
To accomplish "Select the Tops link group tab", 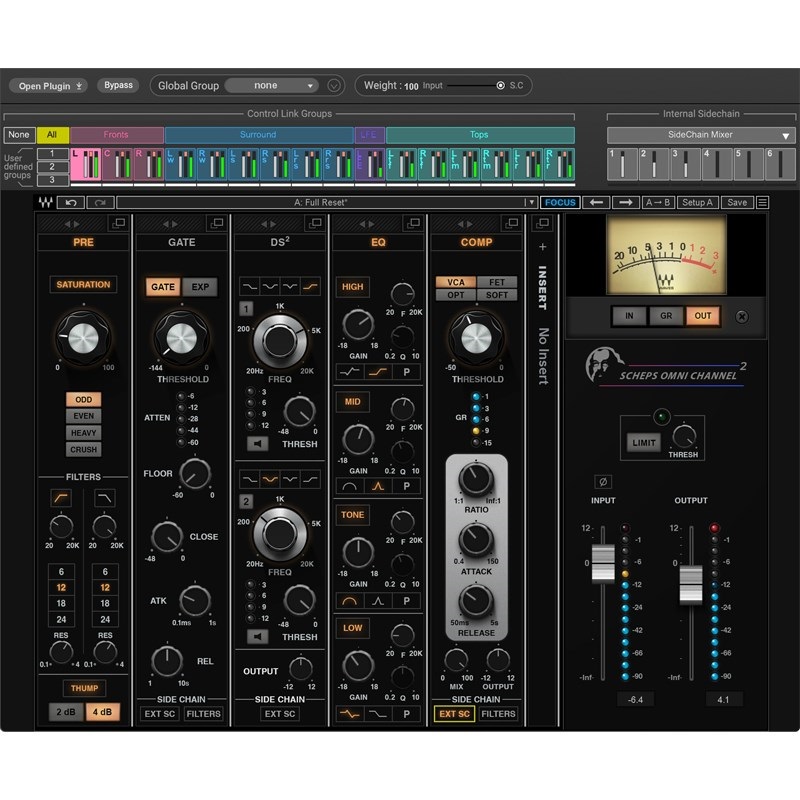I will pyautogui.click(x=480, y=135).
